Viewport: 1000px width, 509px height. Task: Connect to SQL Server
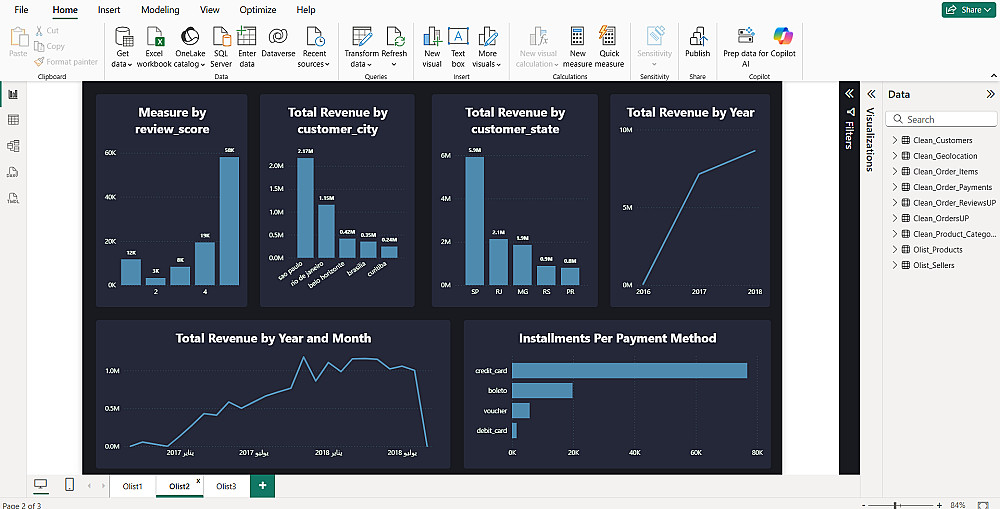[x=221, y=48]
